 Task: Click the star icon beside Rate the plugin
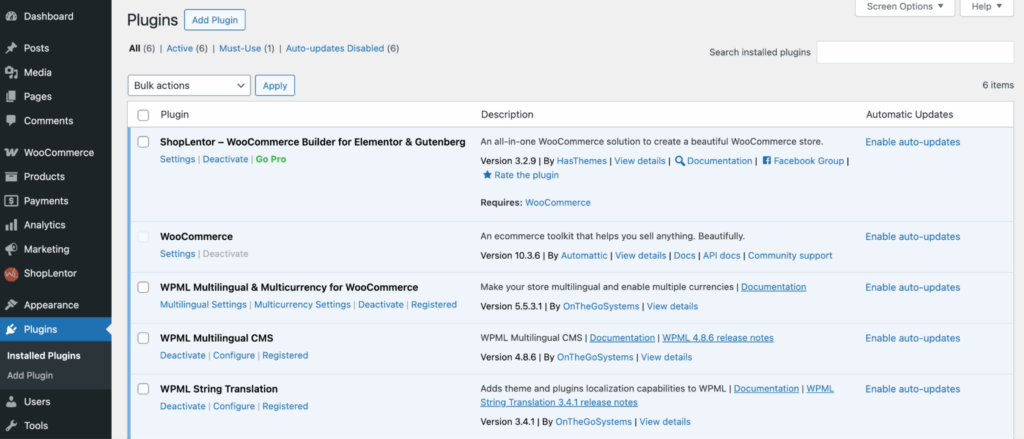[487, 175]
